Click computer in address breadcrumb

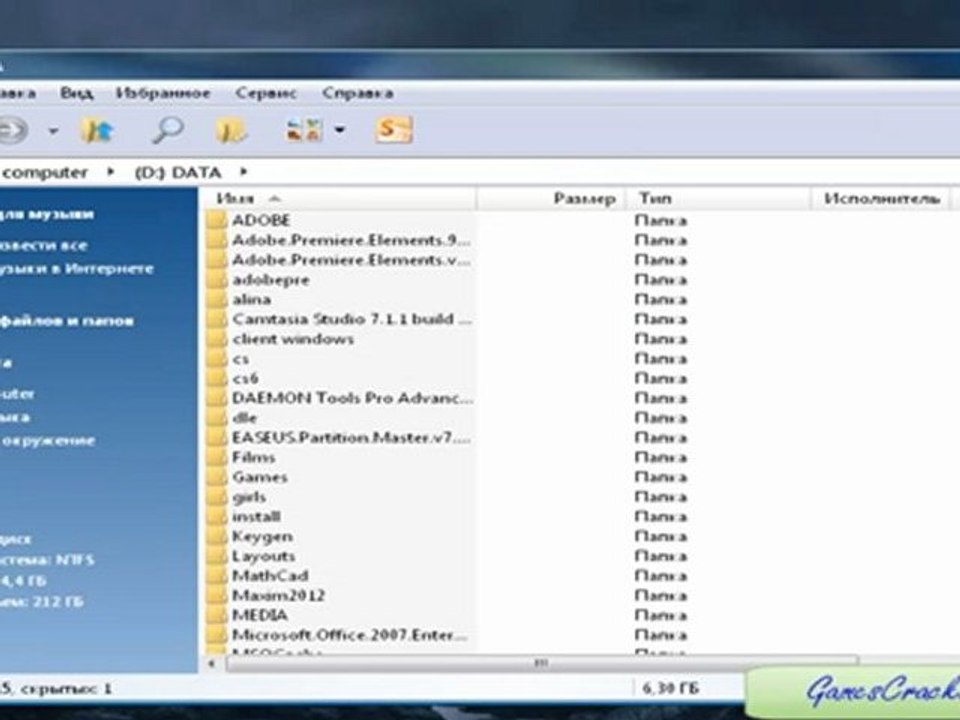pyautogui.click(x=44, y=173)
